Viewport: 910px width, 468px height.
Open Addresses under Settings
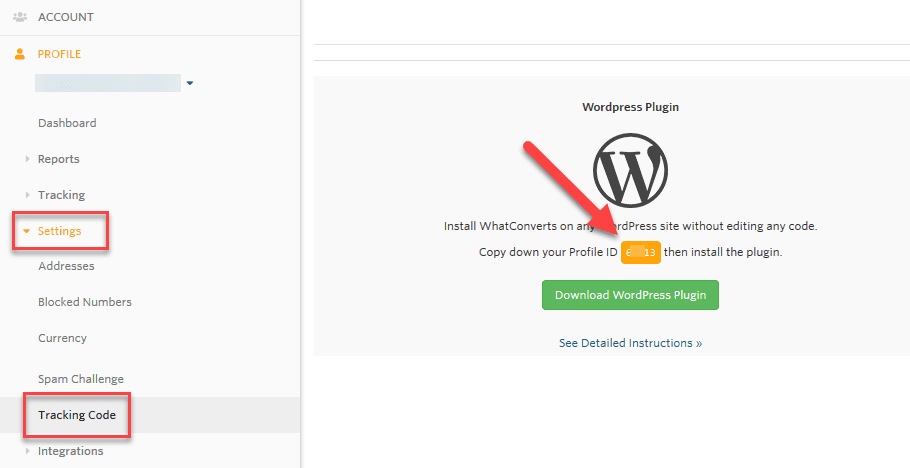pos(66,267)
